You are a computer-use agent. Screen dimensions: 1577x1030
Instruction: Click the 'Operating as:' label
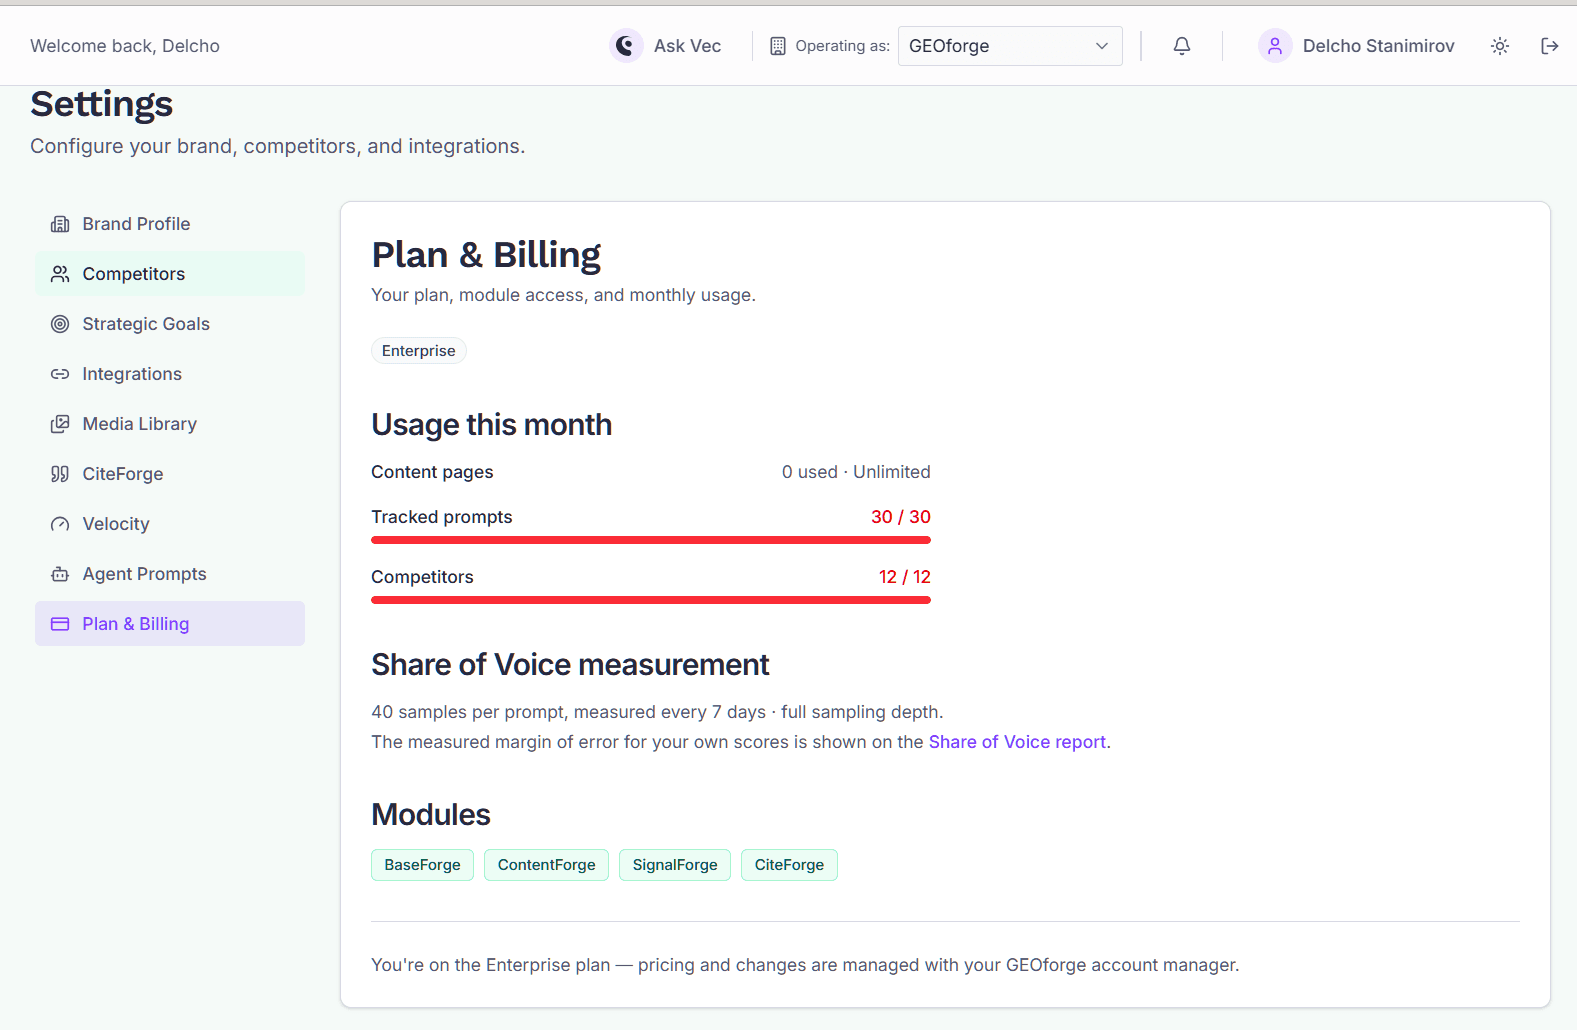pyautogui.click(x=842, y=46)
